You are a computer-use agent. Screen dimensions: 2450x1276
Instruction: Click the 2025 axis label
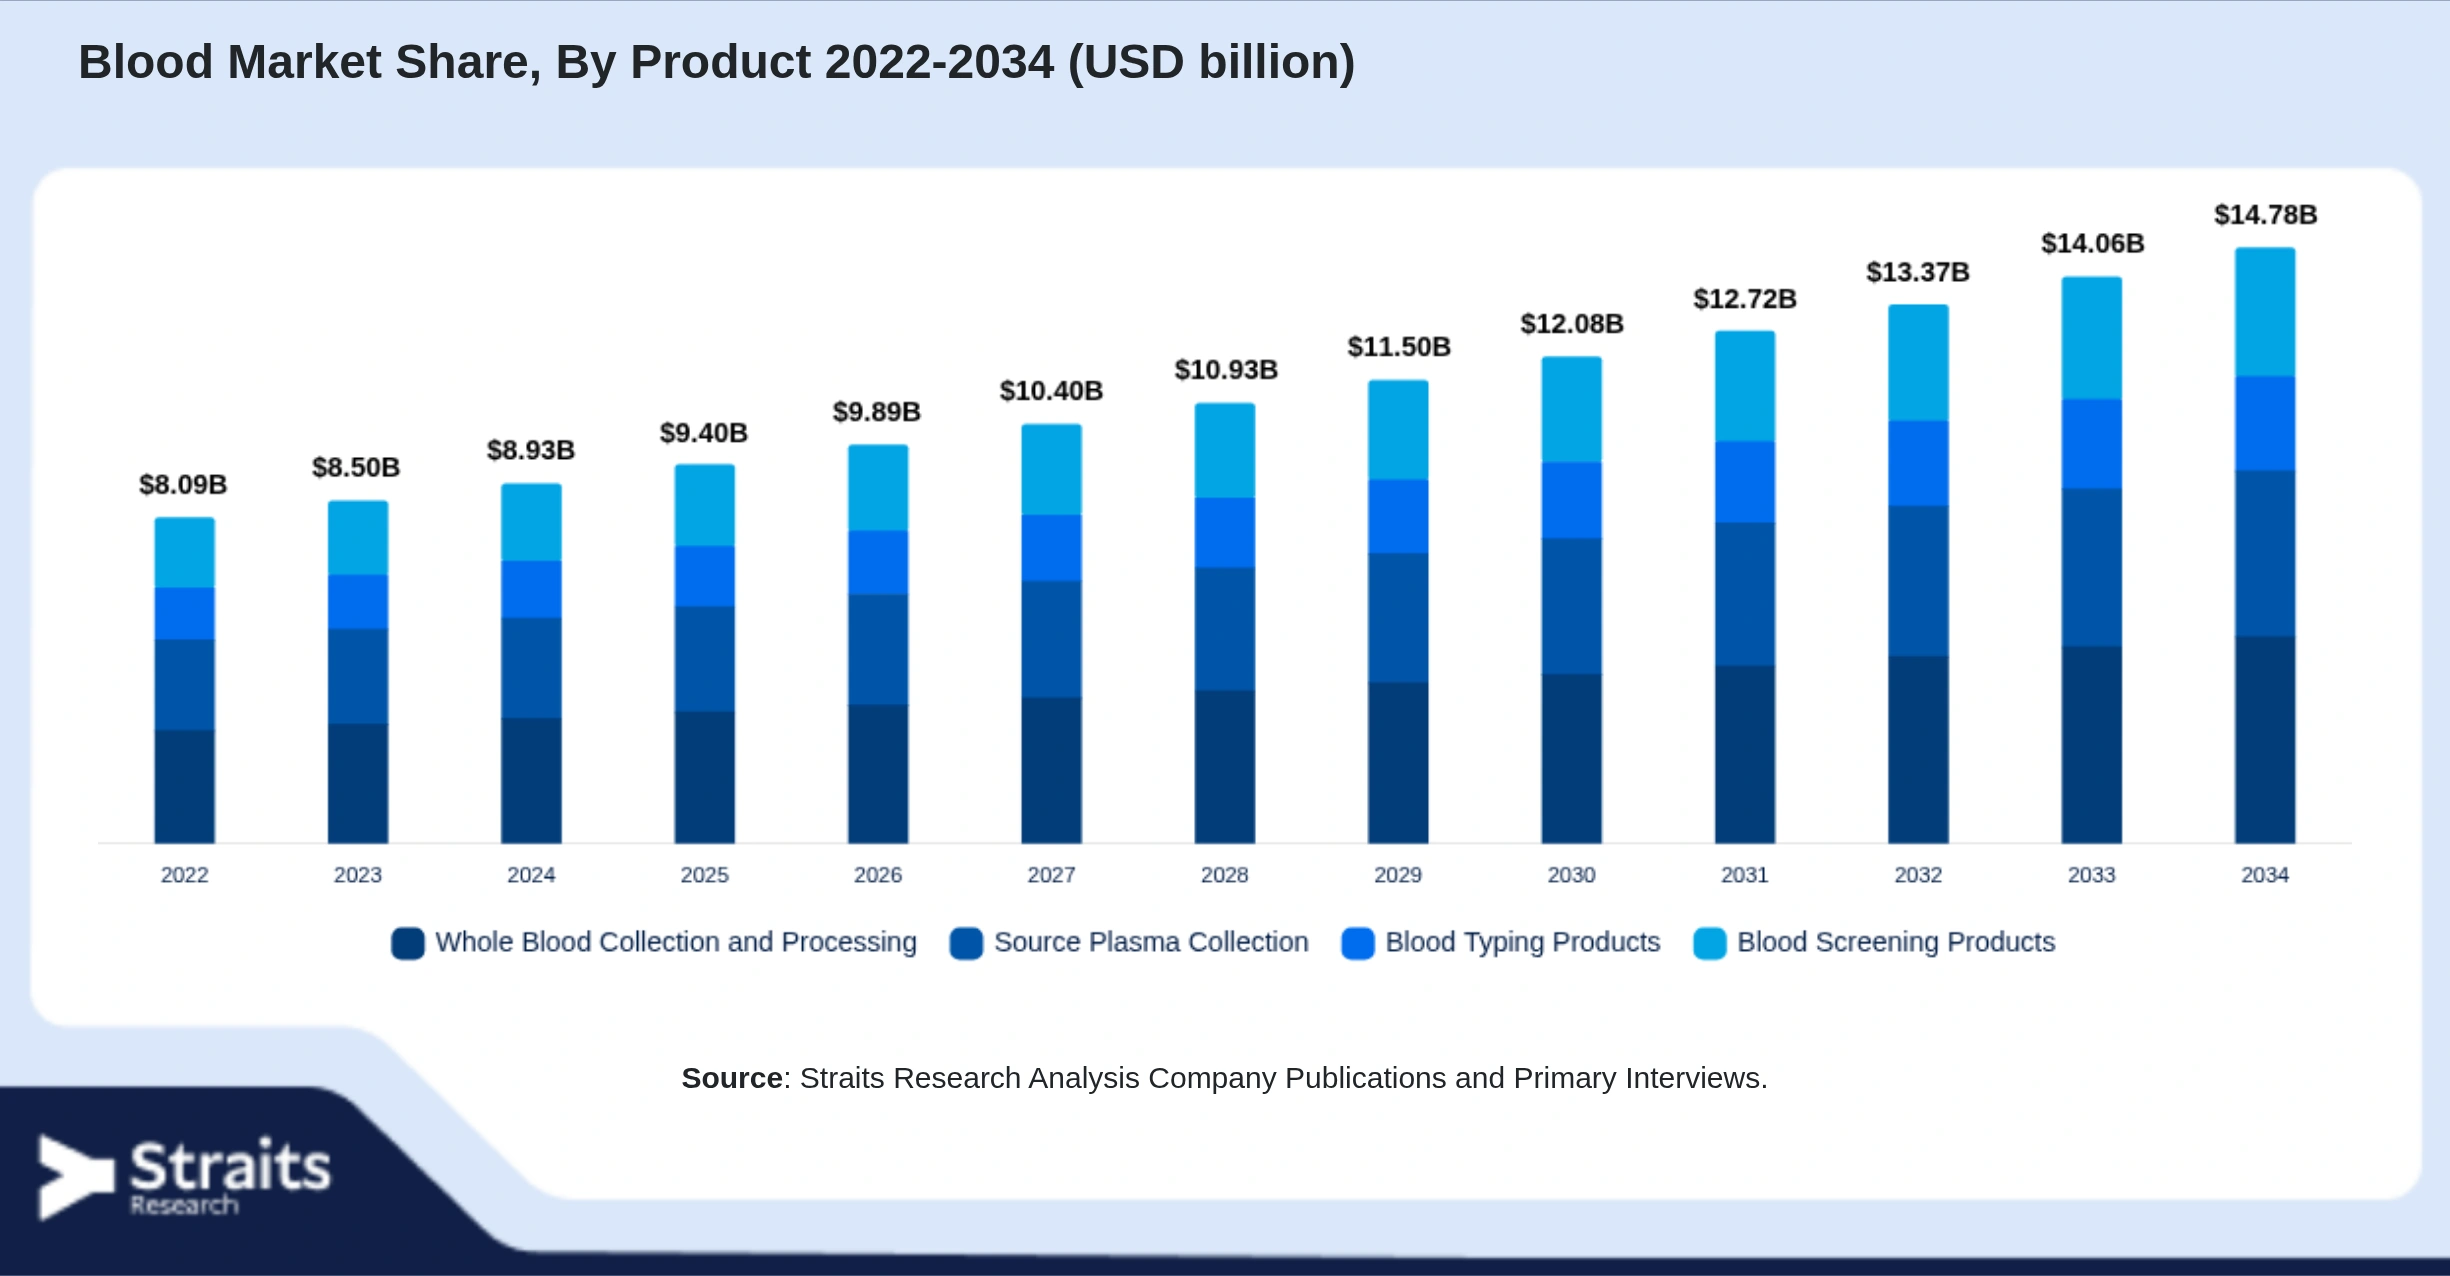[x=705, y=875]
